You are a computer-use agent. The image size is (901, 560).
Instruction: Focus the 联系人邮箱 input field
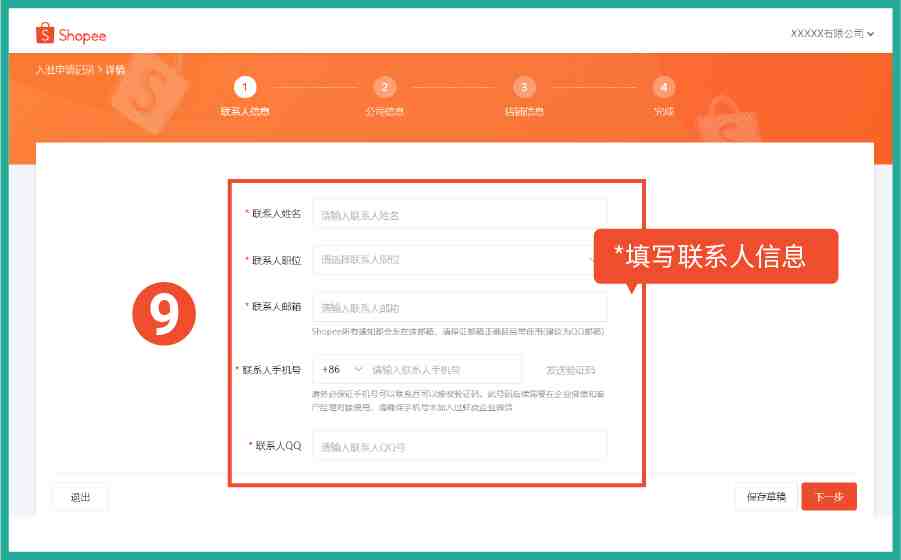(460, 307)
